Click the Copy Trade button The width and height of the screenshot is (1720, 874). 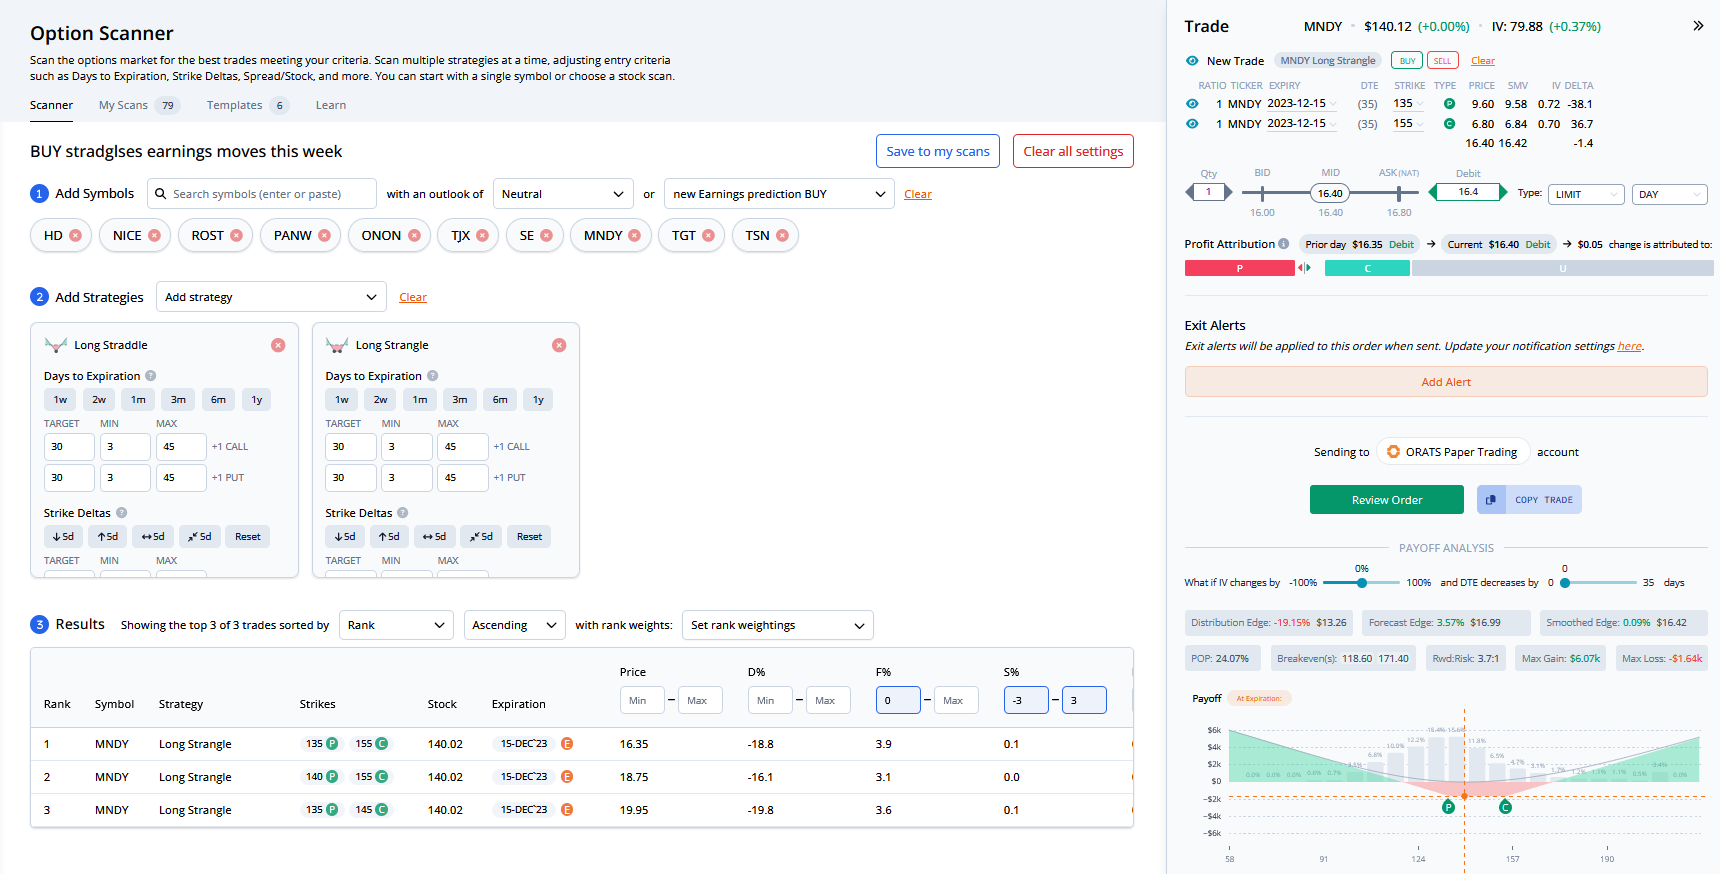[1529, 500]
